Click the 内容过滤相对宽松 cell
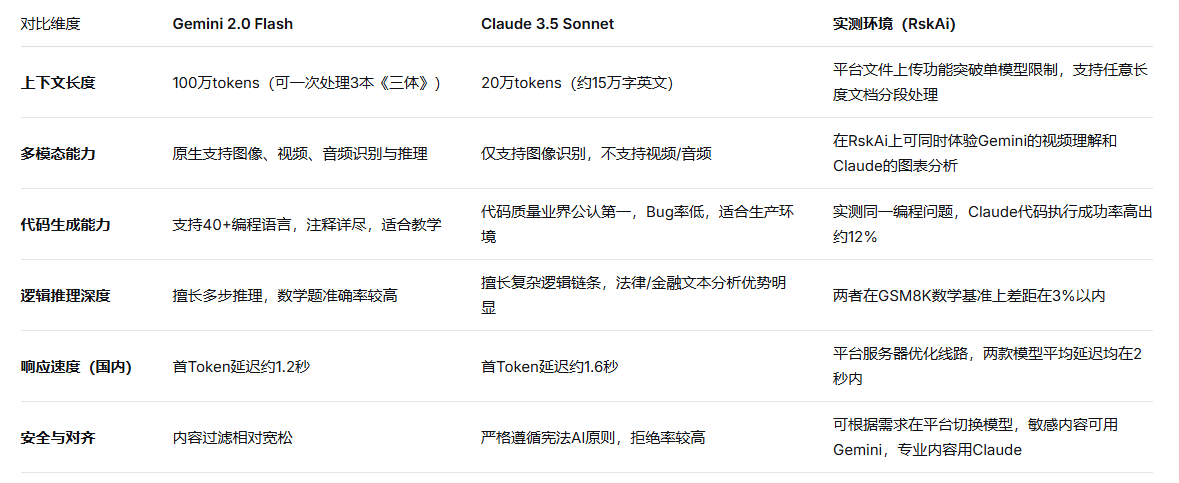1179x483 pixels. 233,438
